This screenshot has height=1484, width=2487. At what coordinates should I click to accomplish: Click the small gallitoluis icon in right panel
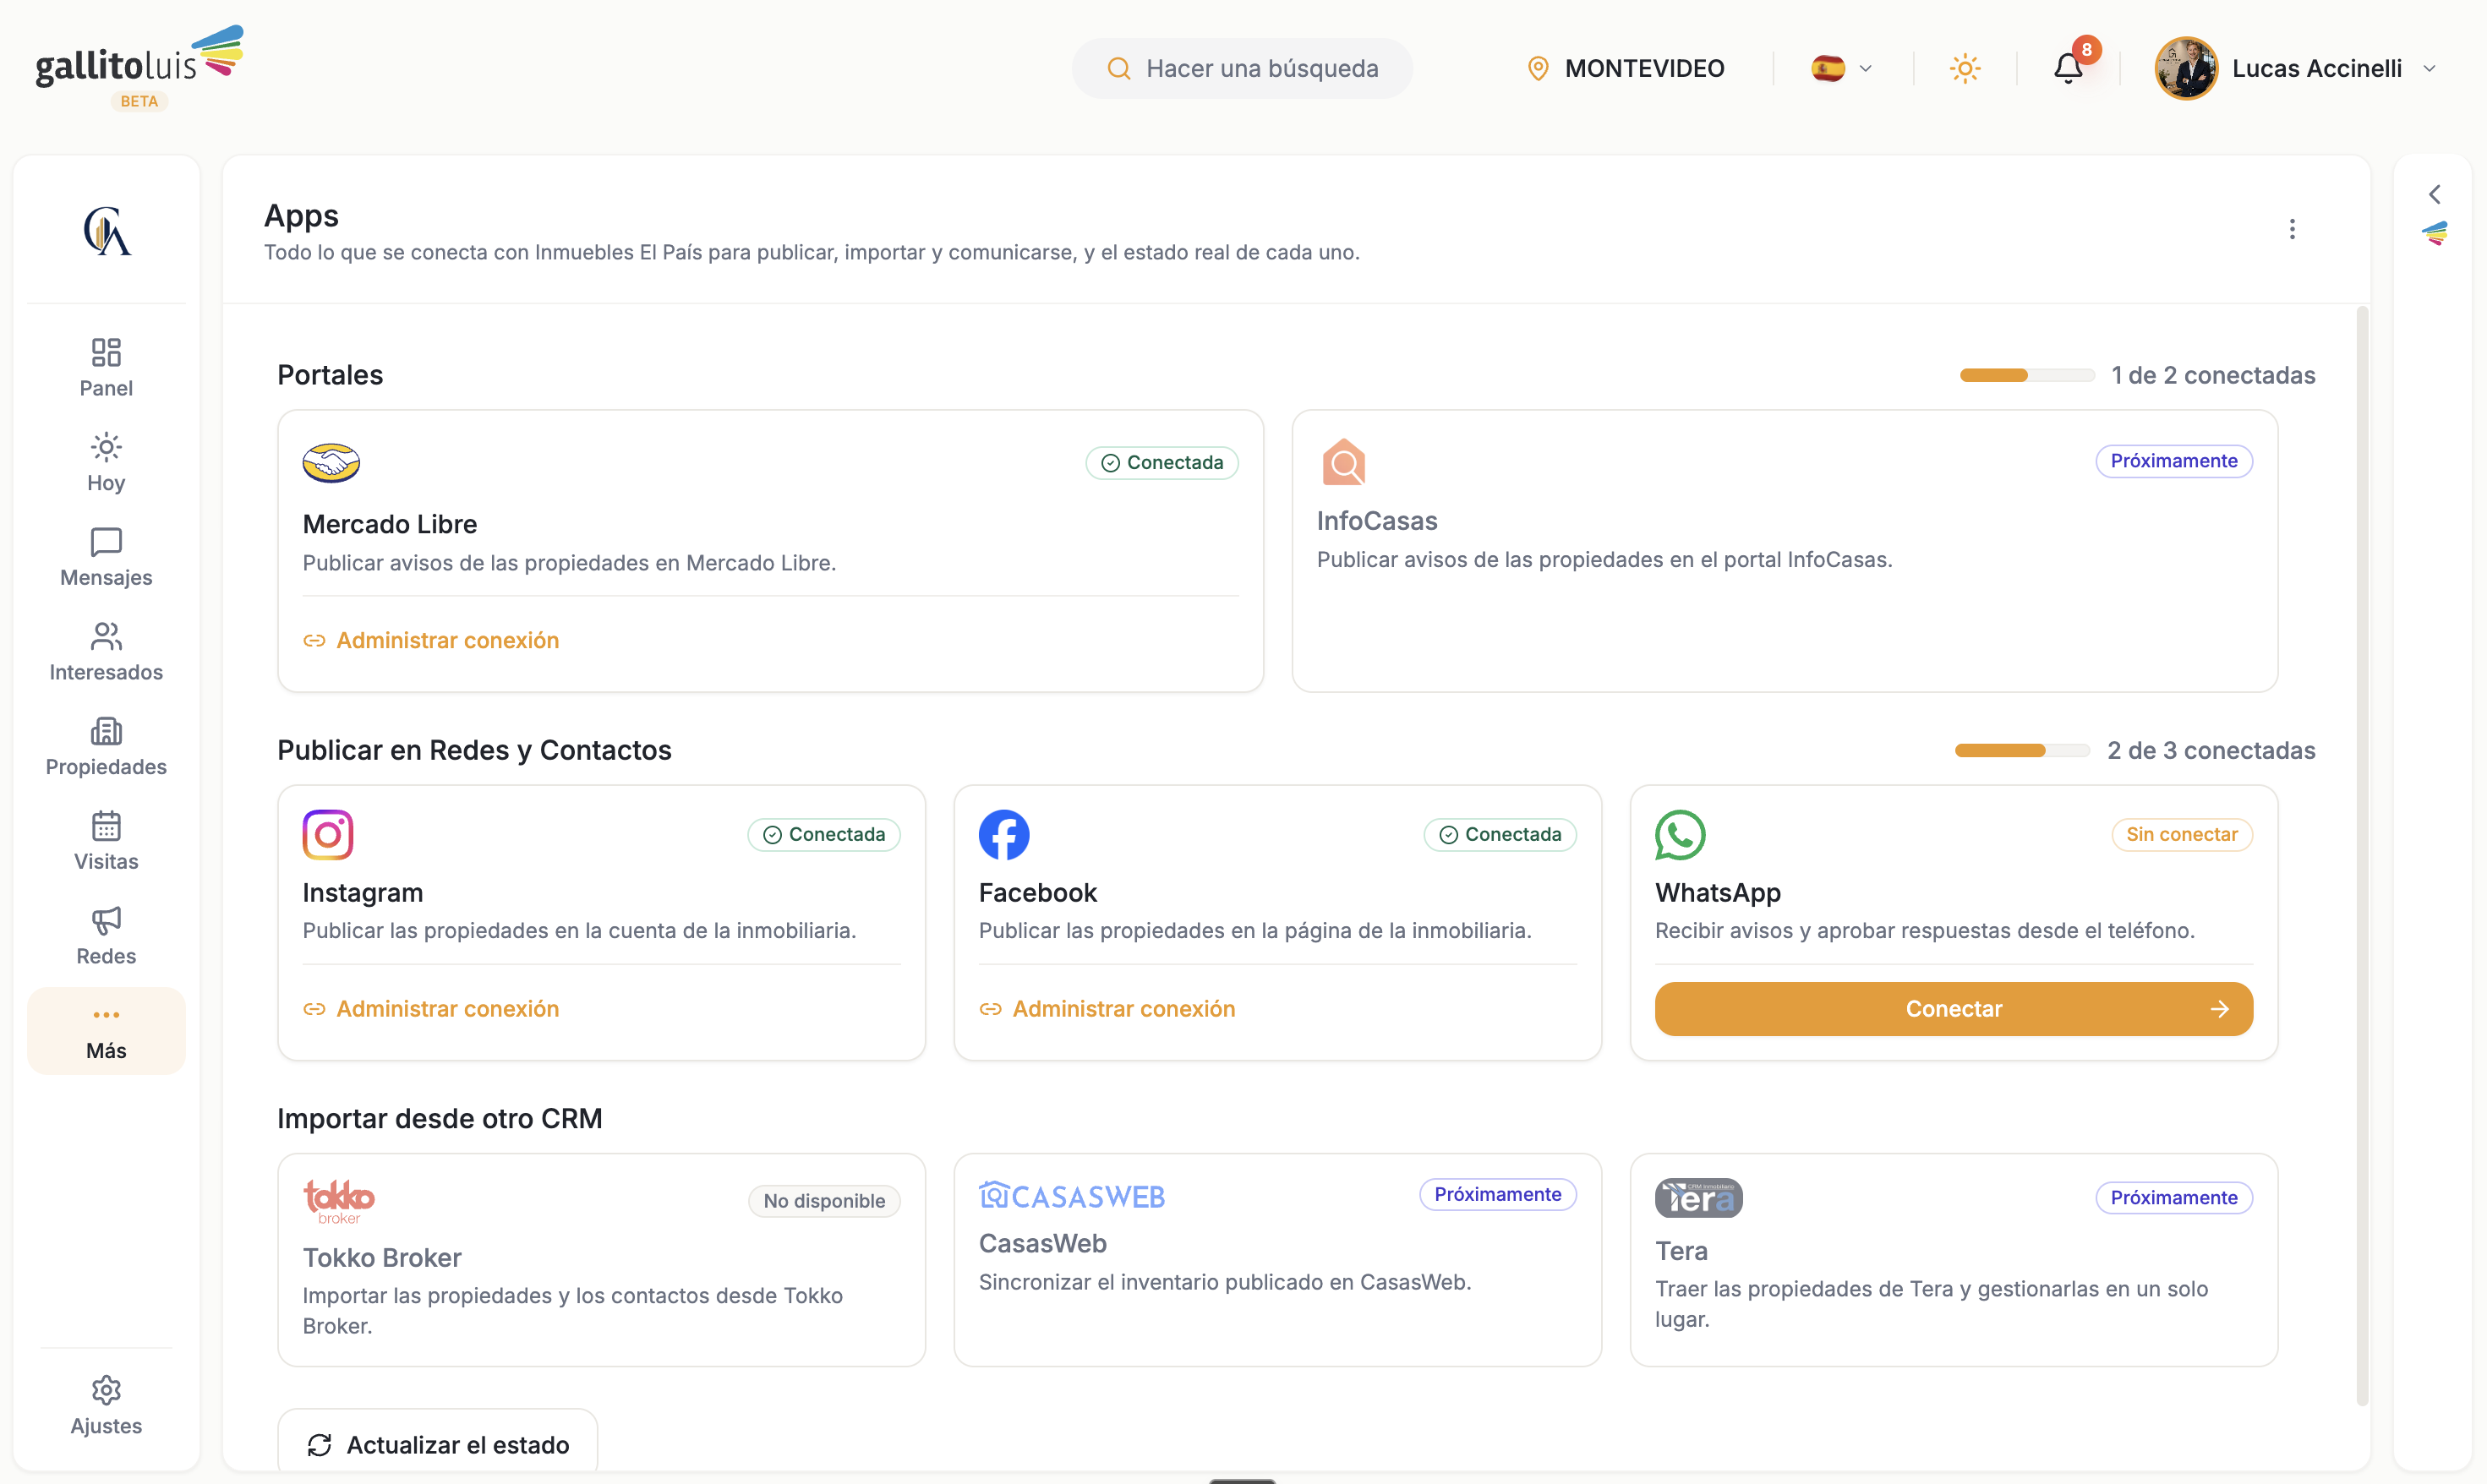tap(2434, 234)
